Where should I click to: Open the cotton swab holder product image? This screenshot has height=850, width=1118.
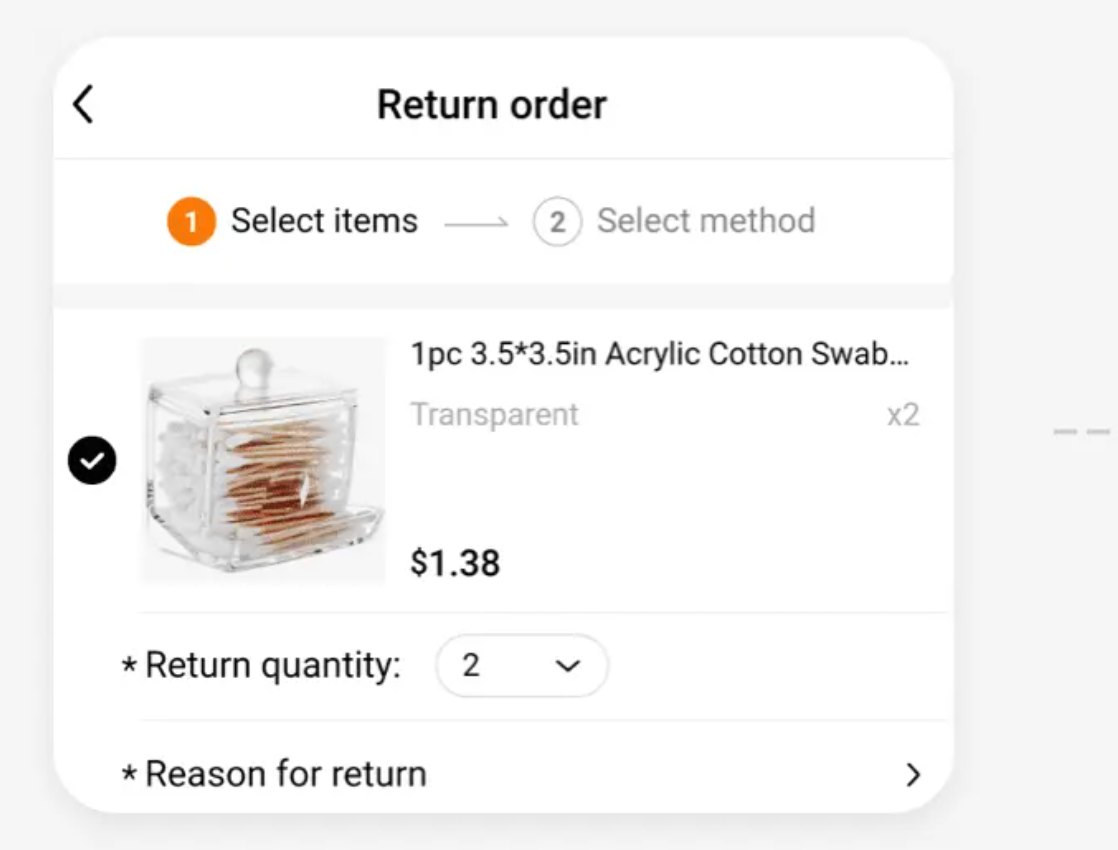point(262,461)
